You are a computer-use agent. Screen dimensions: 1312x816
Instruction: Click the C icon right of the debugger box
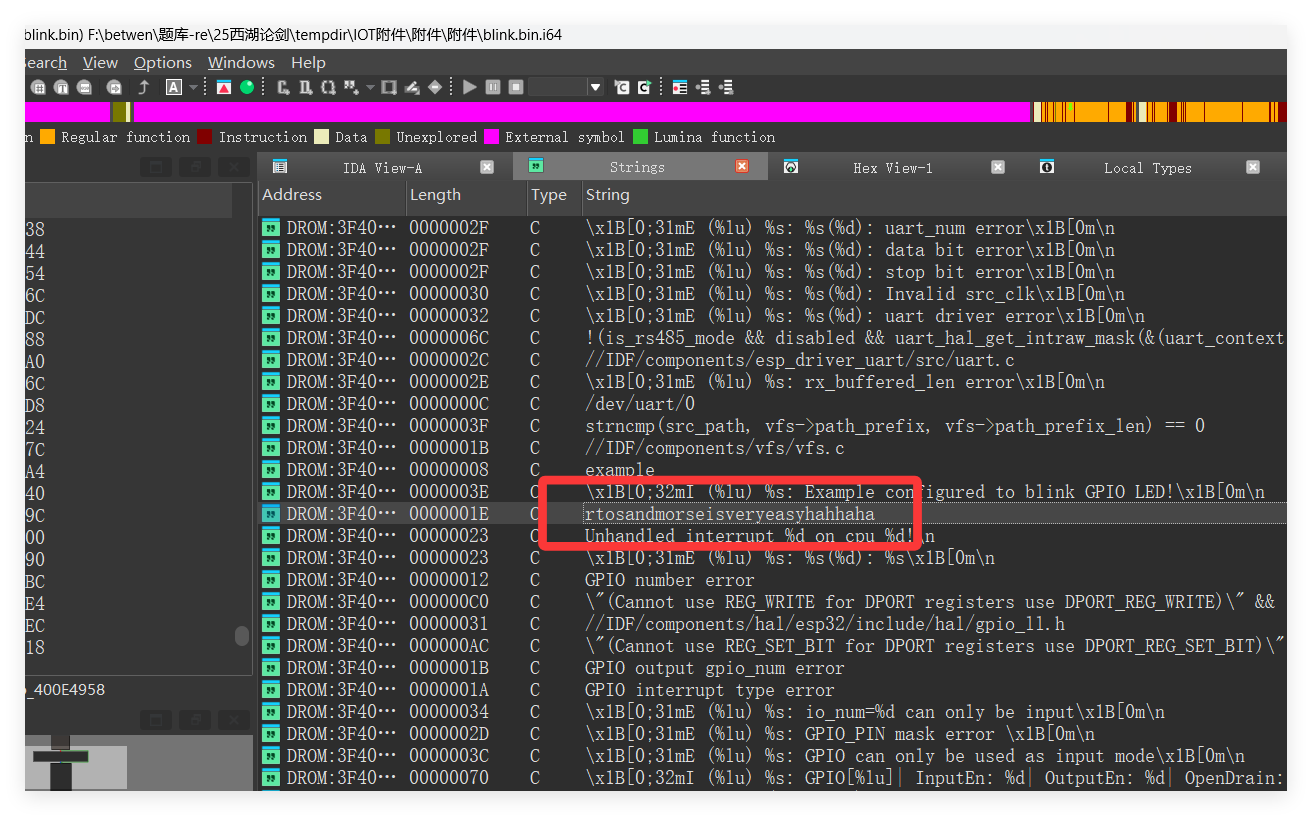coord(622,87)
